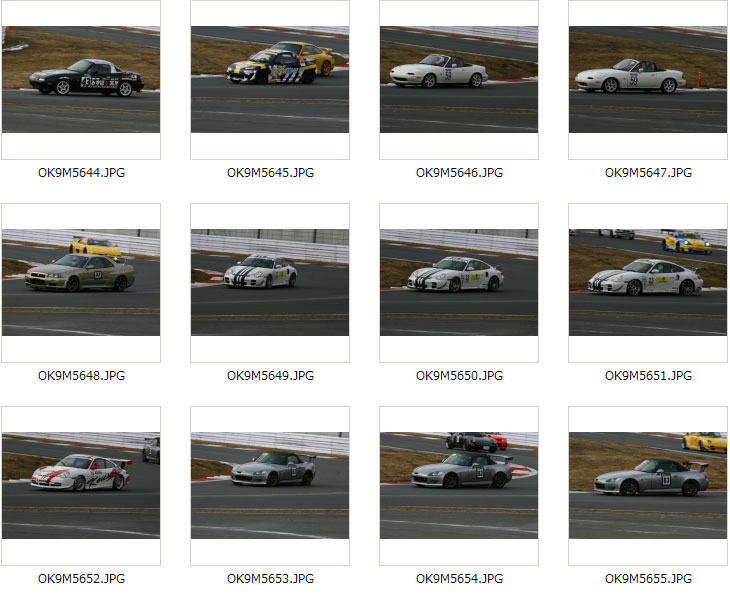Click the file name OK9M5647.JPG
730x610 pixels.
649,173
